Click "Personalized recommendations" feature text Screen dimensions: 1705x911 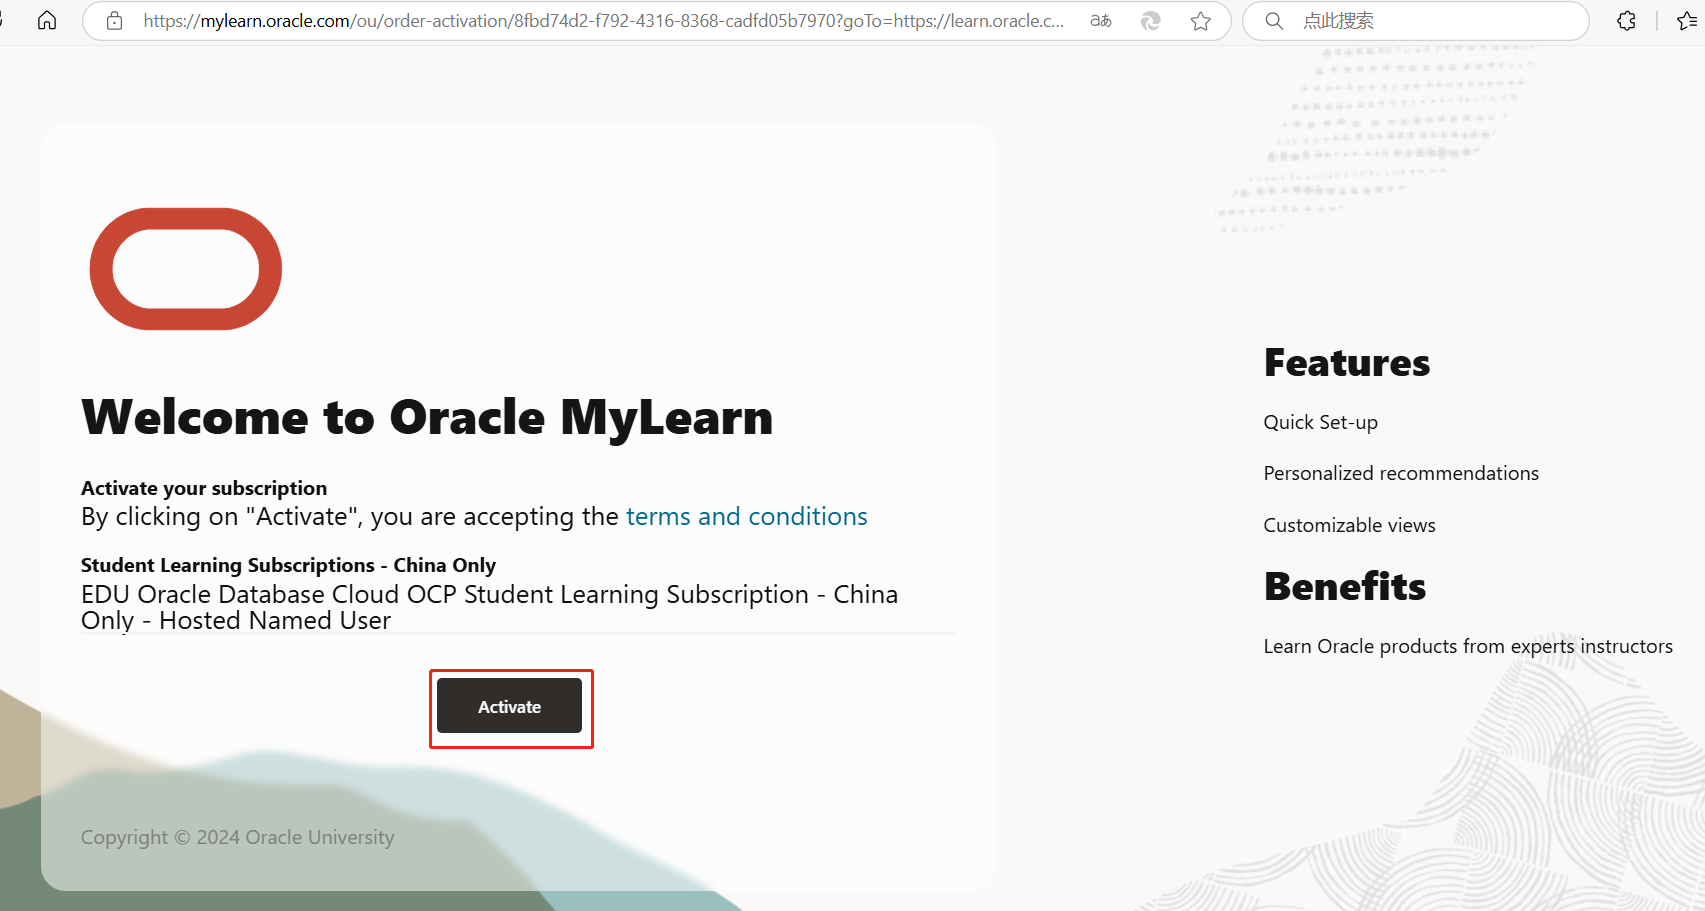(x=1401, y=473)
